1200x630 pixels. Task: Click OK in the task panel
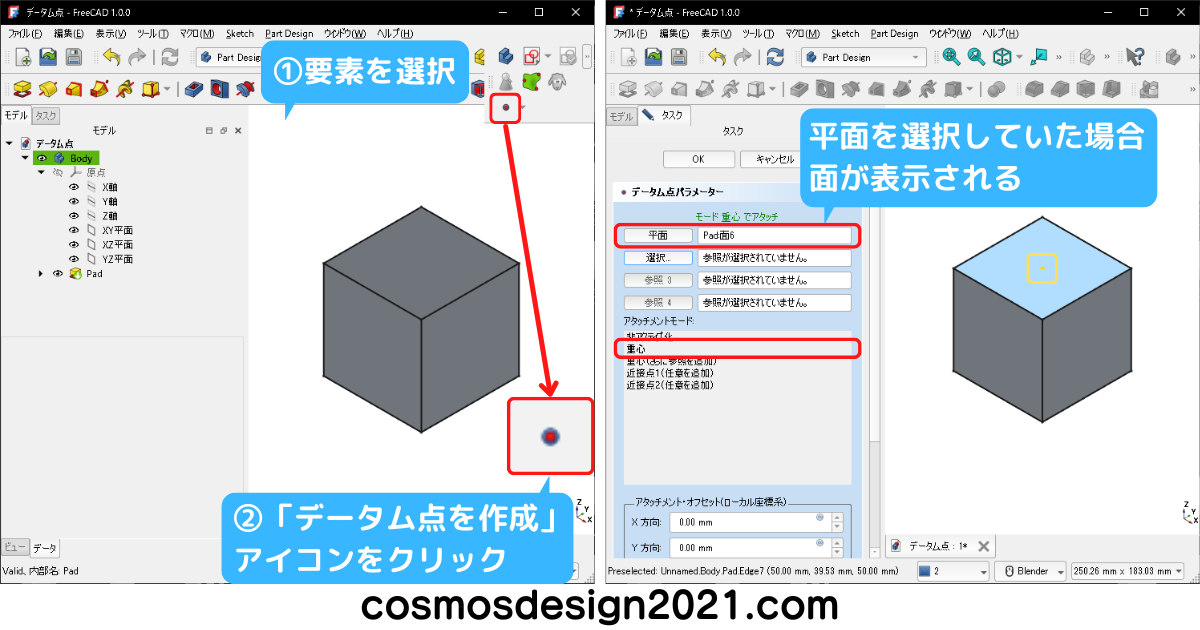point(698,159)
